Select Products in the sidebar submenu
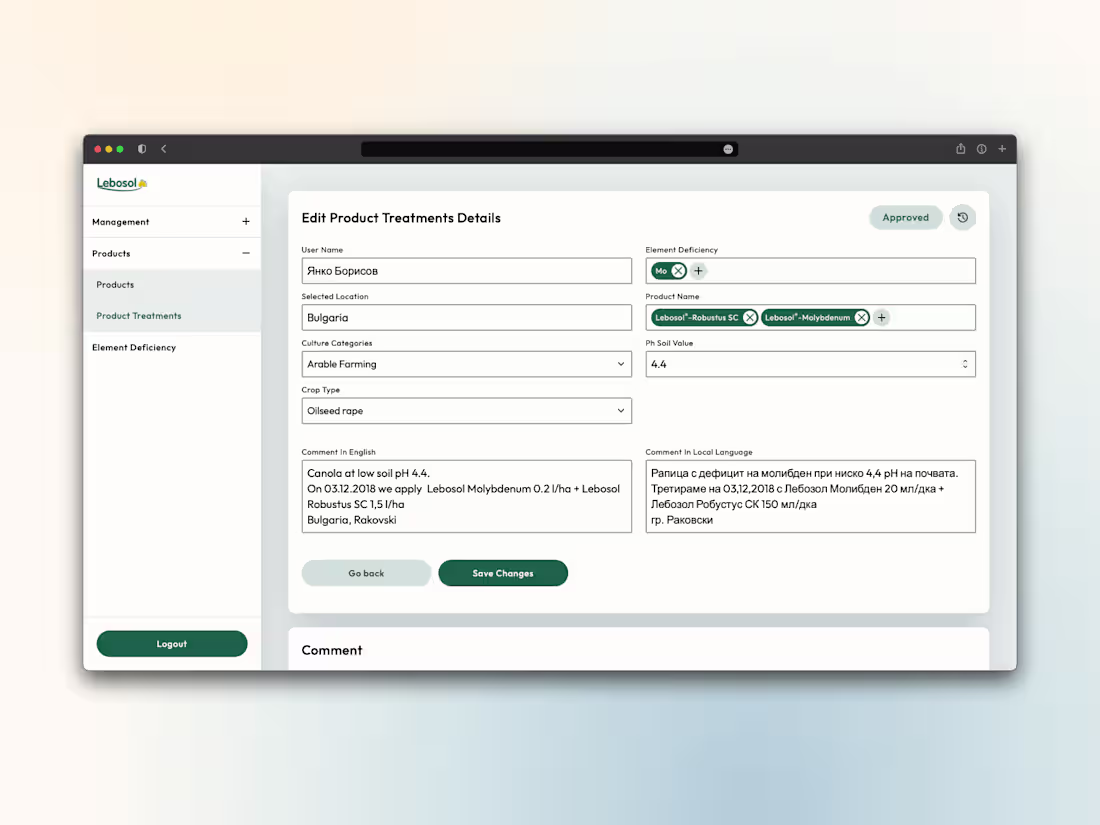Image resolution: width=1100 pixels, height=825 pixels. [114, 284]
